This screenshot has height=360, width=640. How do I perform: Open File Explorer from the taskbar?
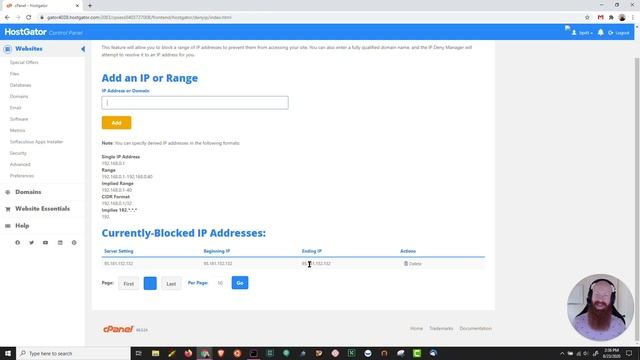click(156, 353)
